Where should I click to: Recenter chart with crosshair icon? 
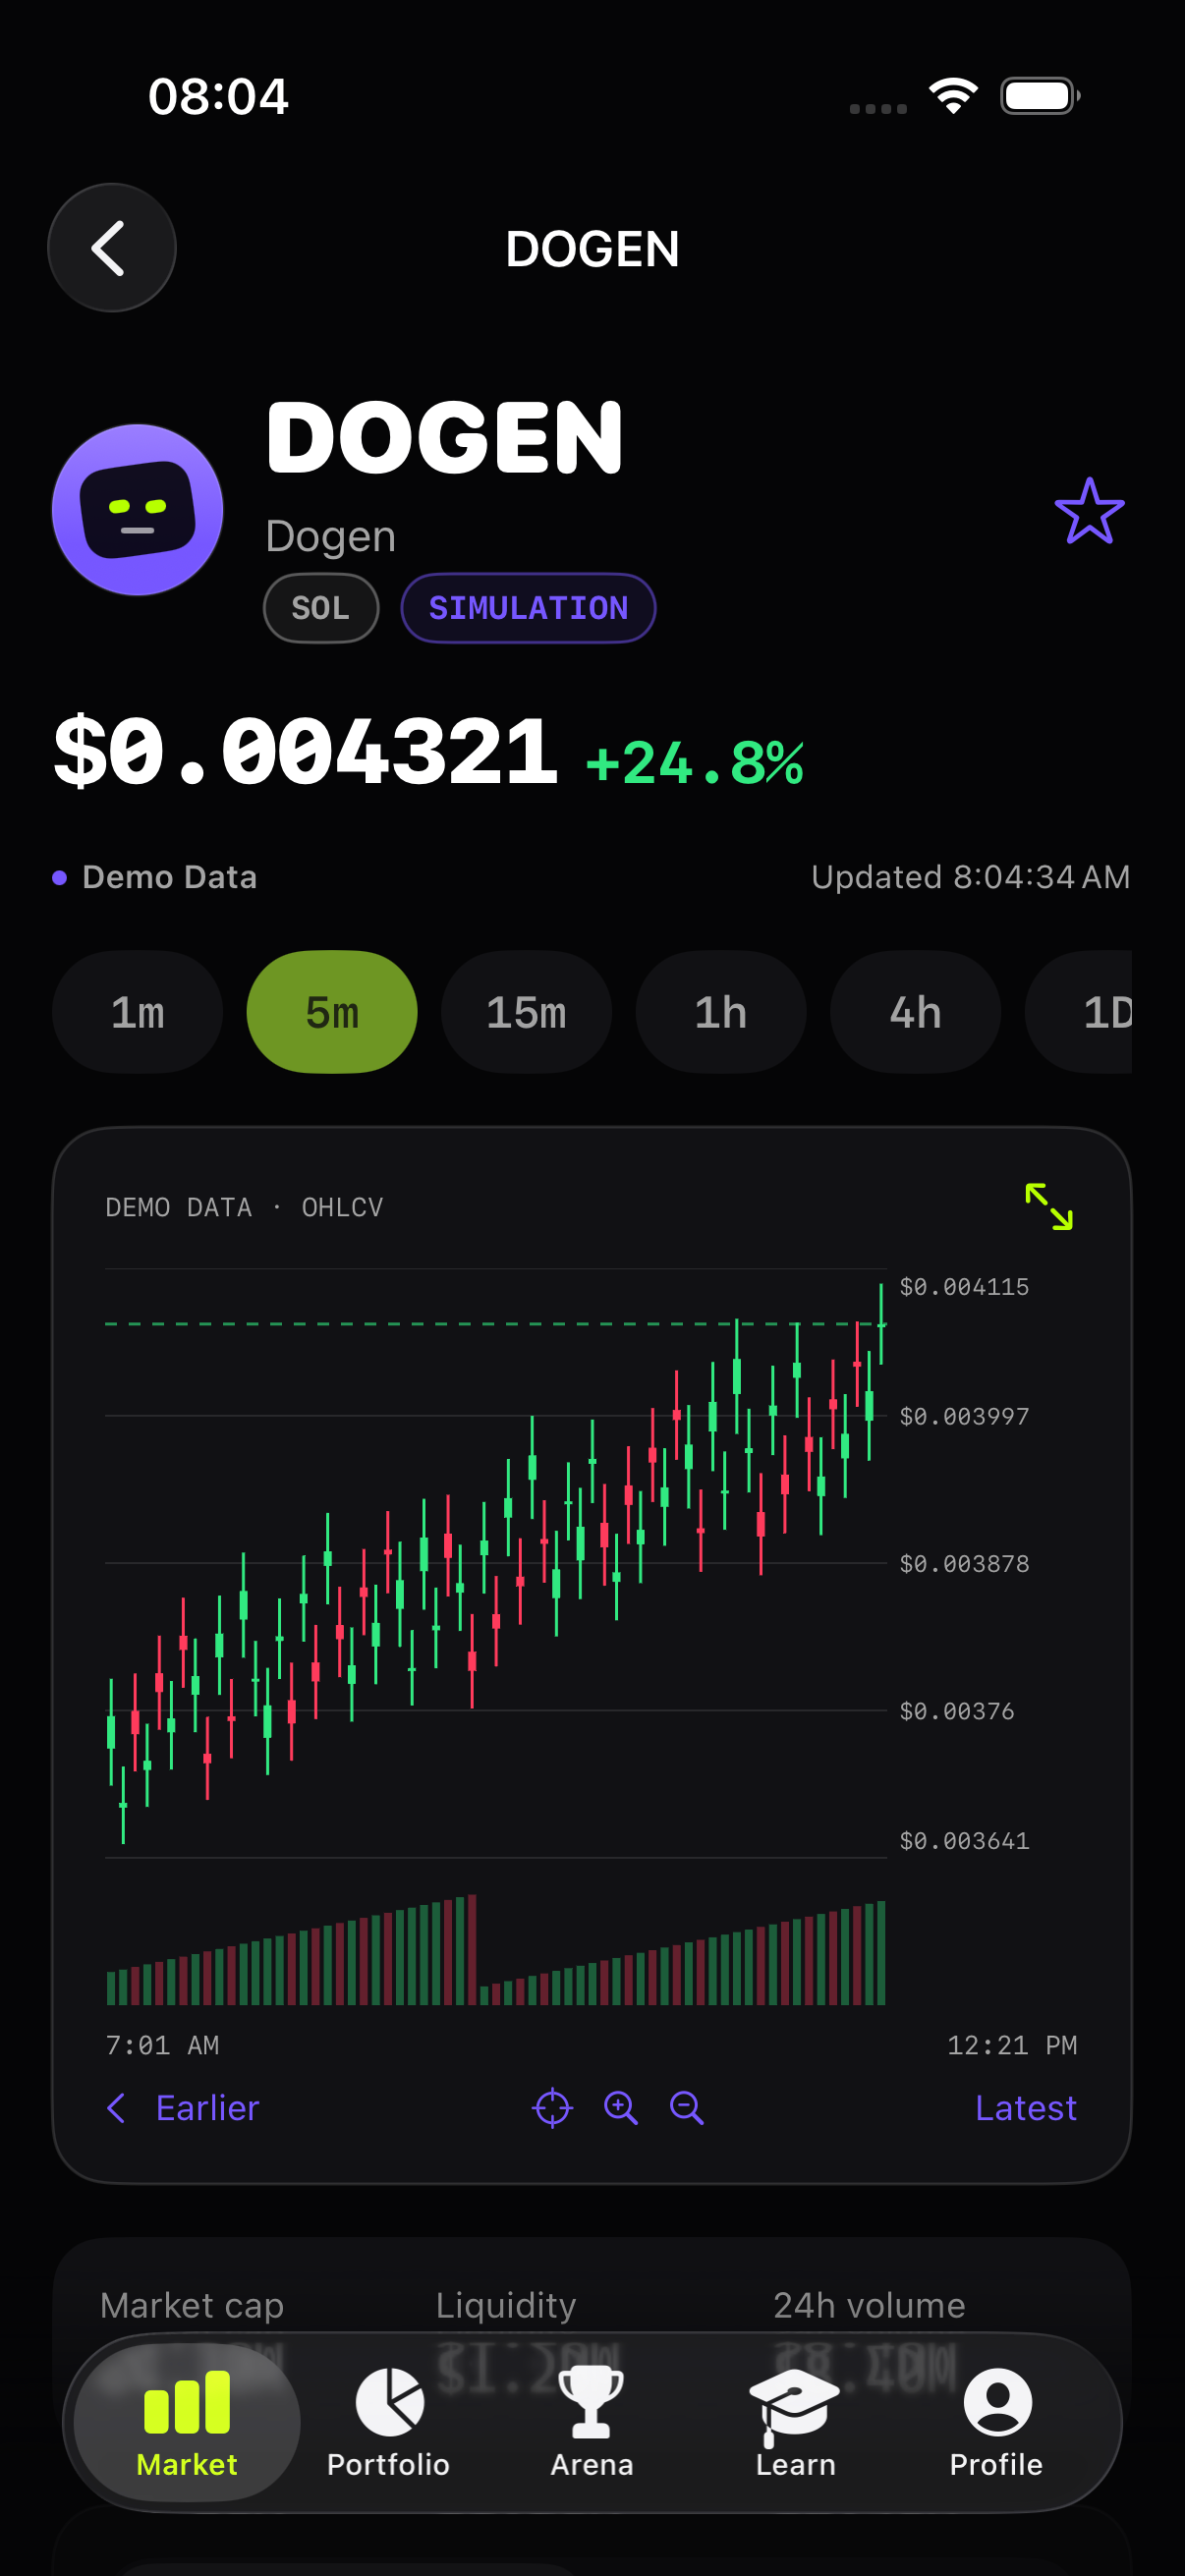[x=552, y=2108]
